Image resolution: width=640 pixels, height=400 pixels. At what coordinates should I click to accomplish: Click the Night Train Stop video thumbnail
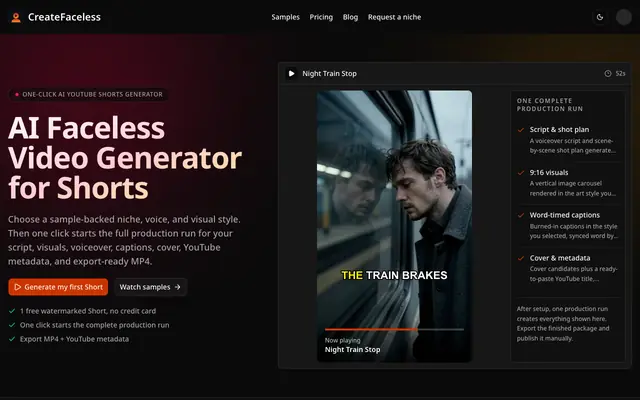394,226
